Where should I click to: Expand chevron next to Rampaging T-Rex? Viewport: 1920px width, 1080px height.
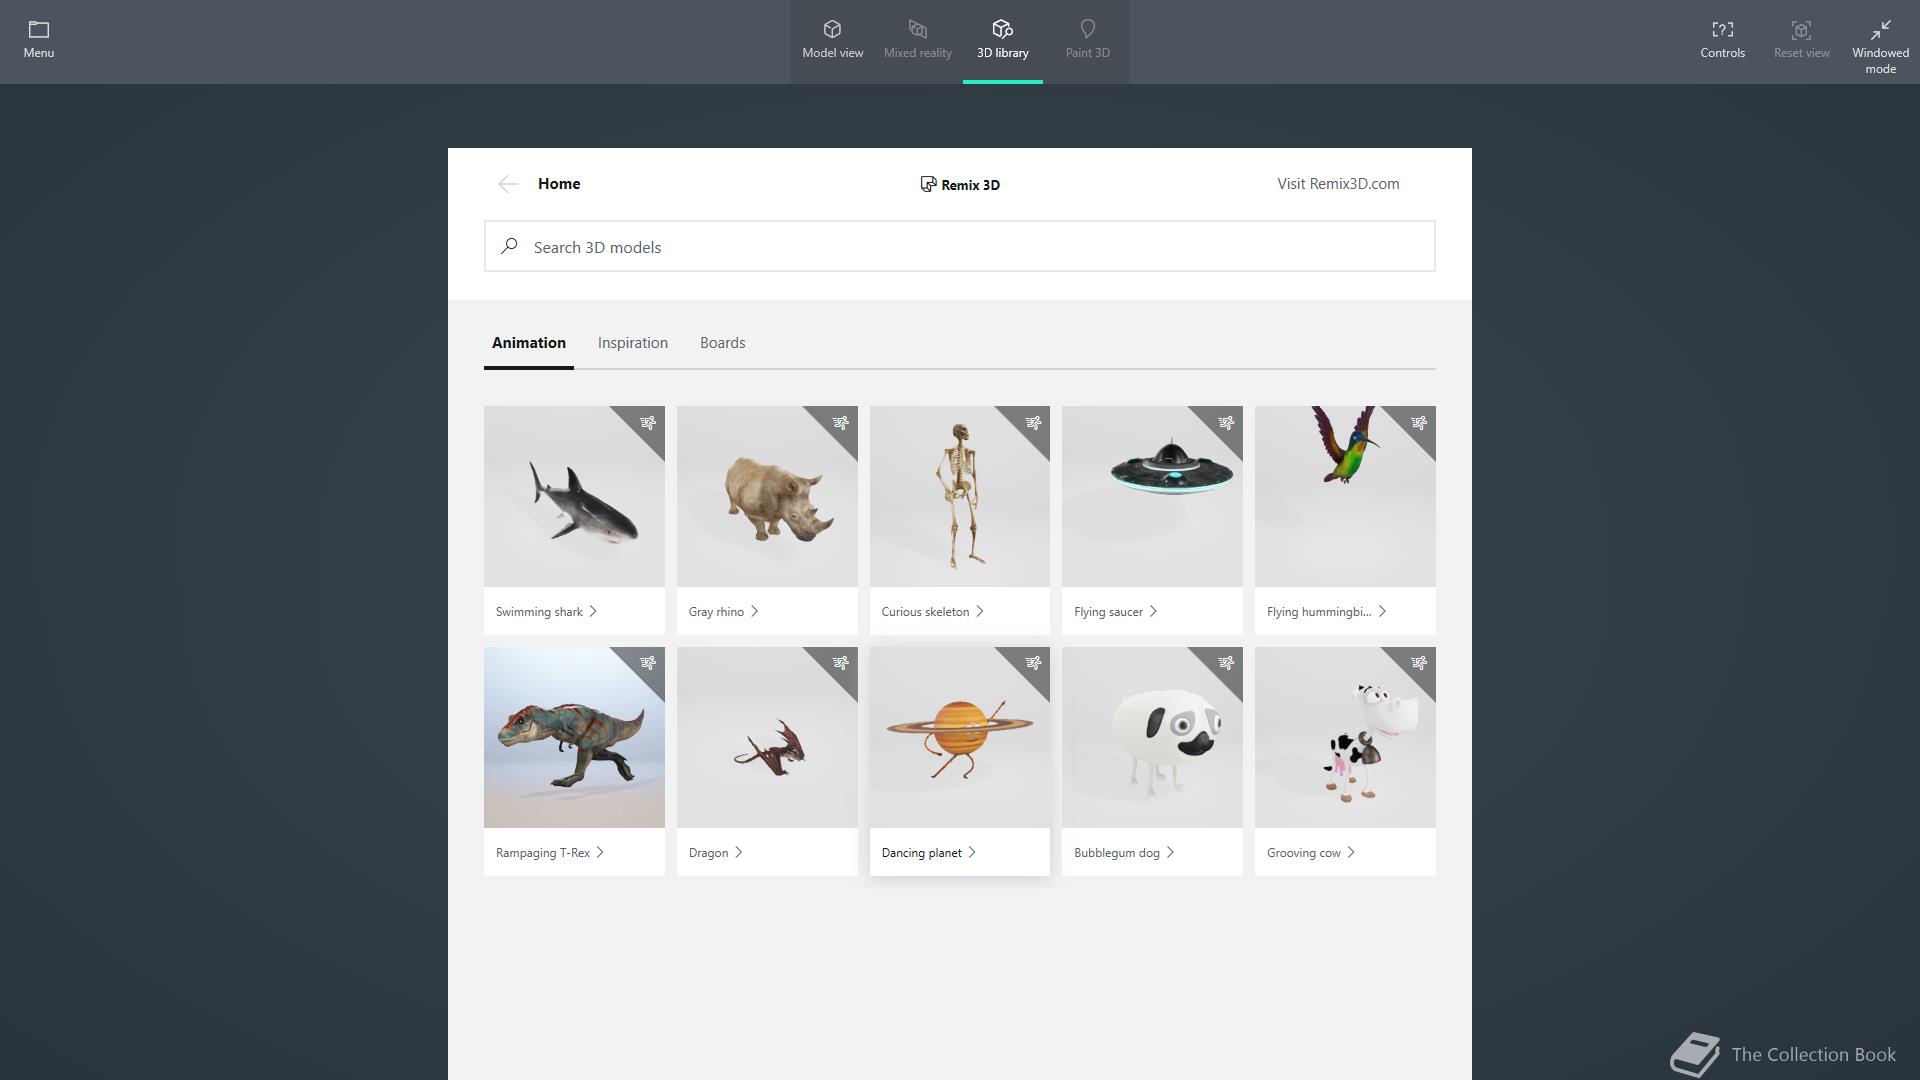click(x=600, y=852)
